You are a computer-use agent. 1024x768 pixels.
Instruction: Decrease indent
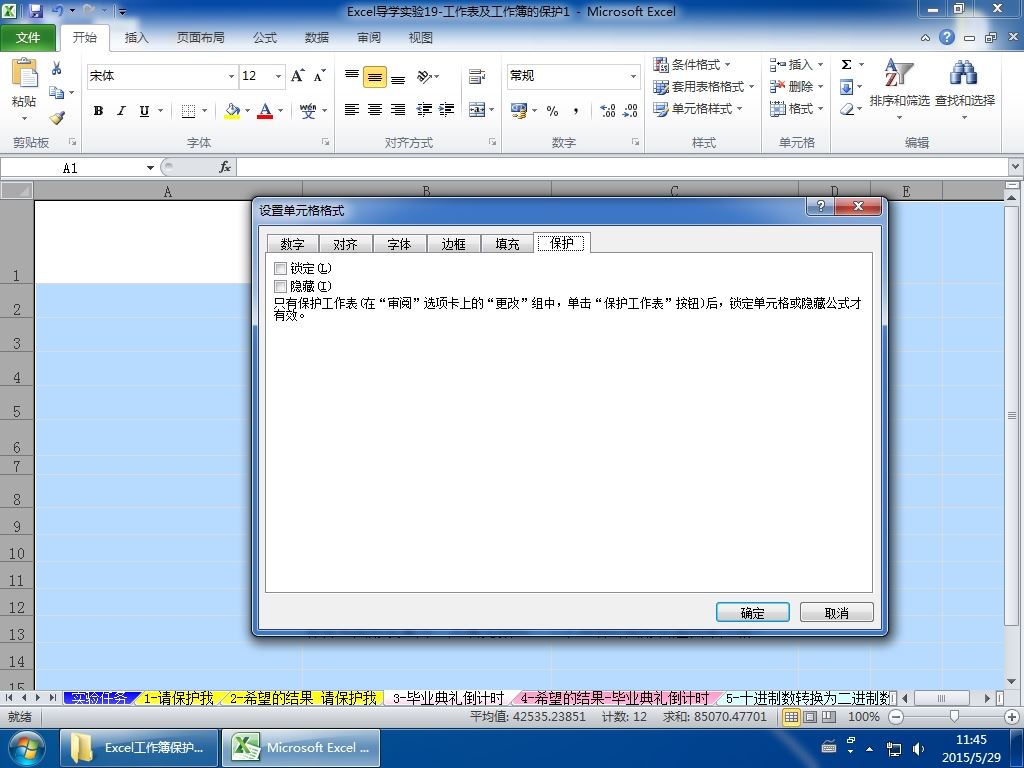pos(424,110)
